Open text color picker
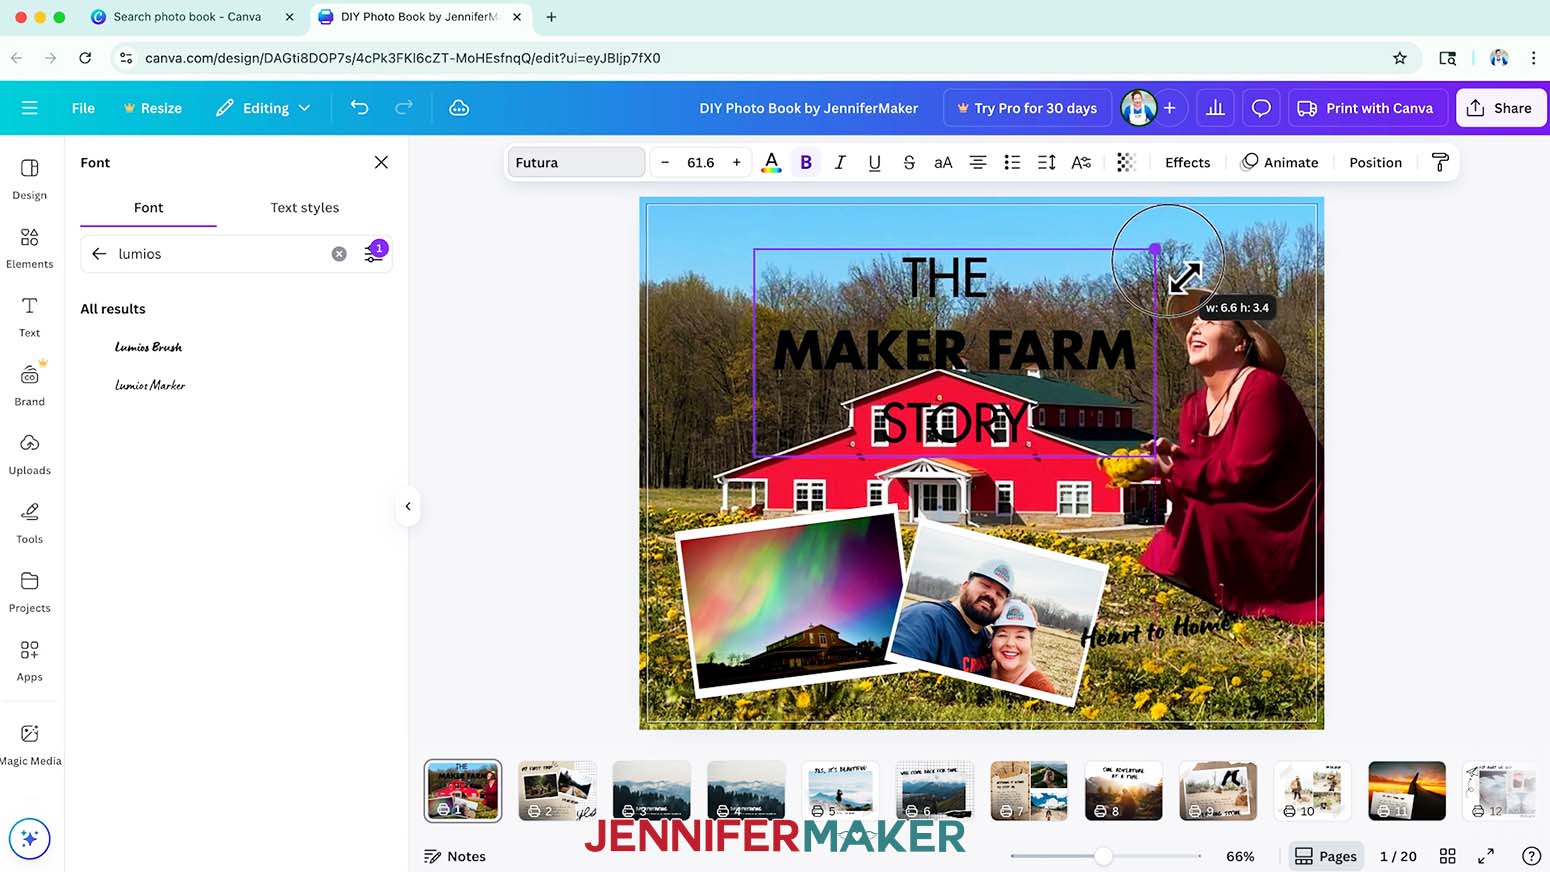The image size is (1550, 872). pos(771,162)
